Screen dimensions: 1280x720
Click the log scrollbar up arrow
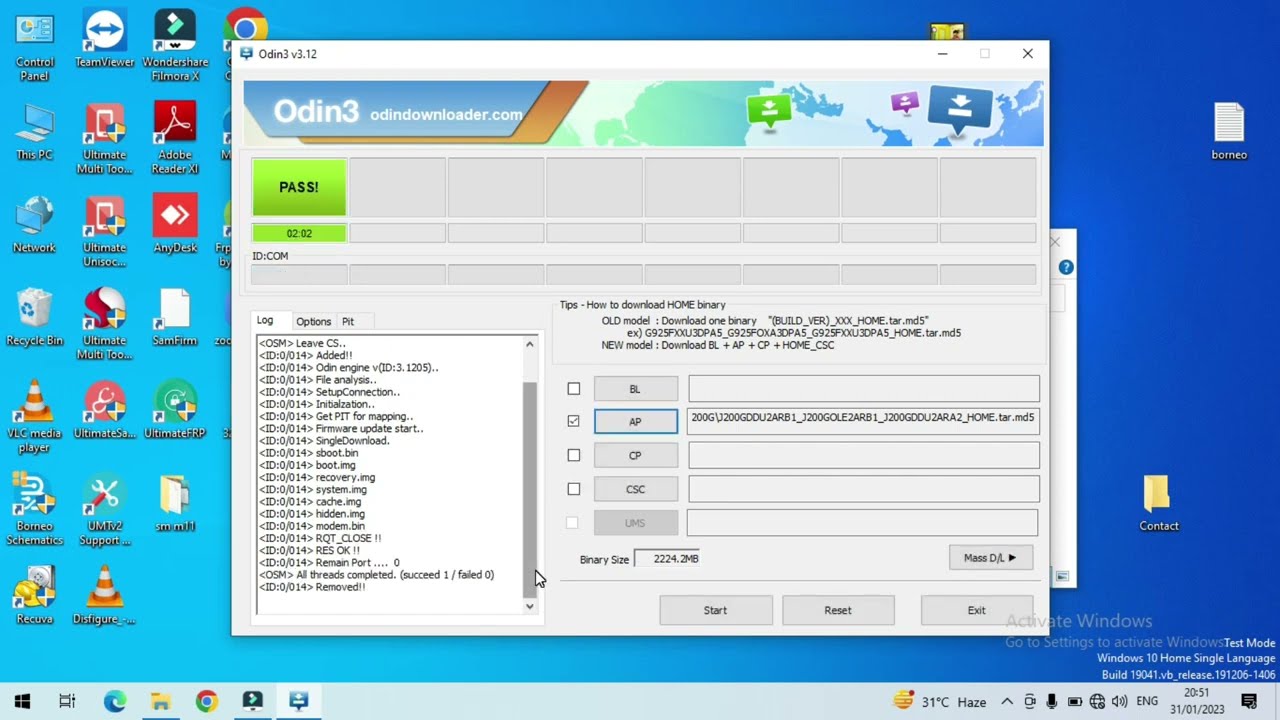tap(530, 344)
